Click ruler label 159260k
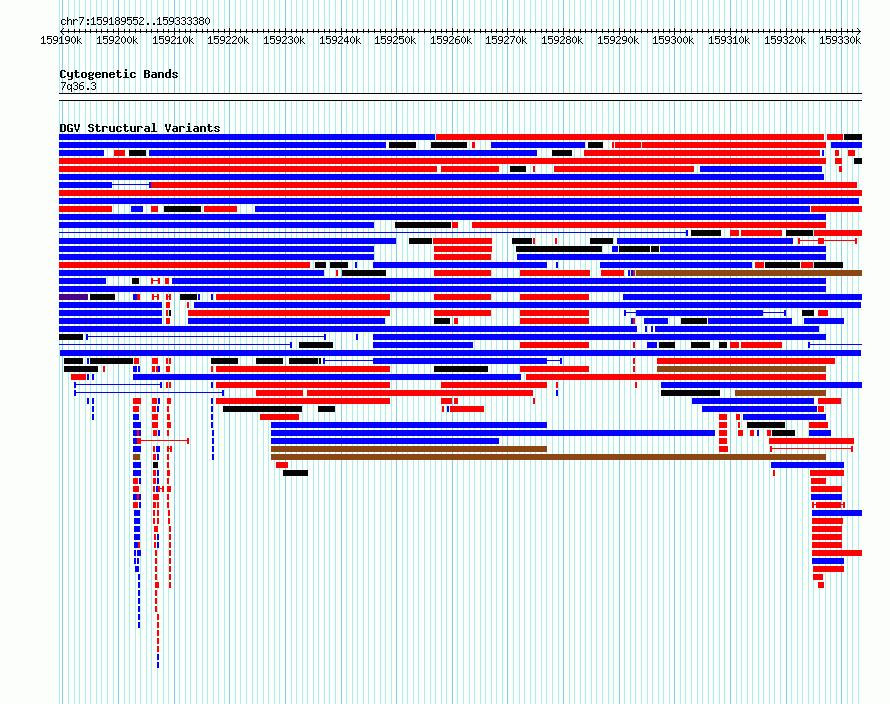This screenshot has height=704, width=890. tap(451, 40)
